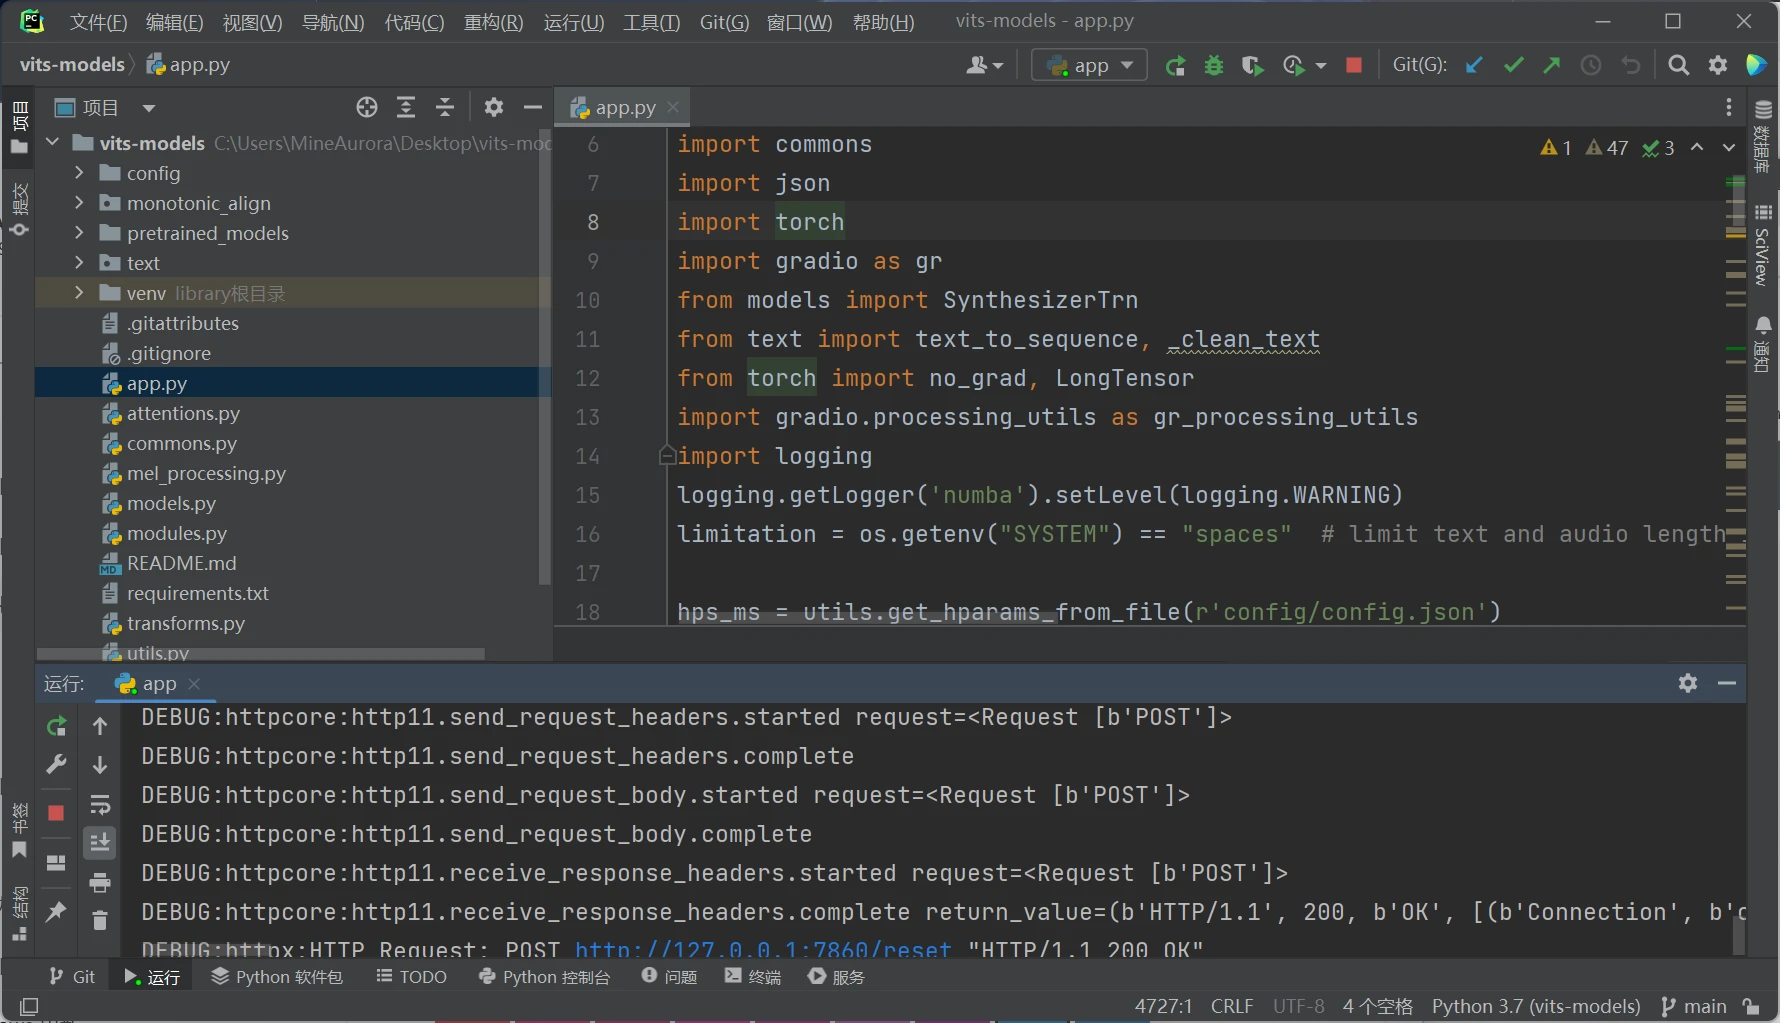Hide the project tool window
The image size is (1780, 1023).
533,107
